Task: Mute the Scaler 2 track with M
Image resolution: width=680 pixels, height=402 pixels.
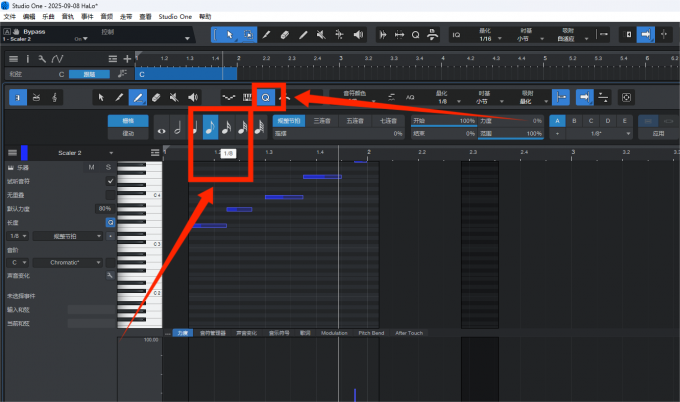Action: click(92, 167)
